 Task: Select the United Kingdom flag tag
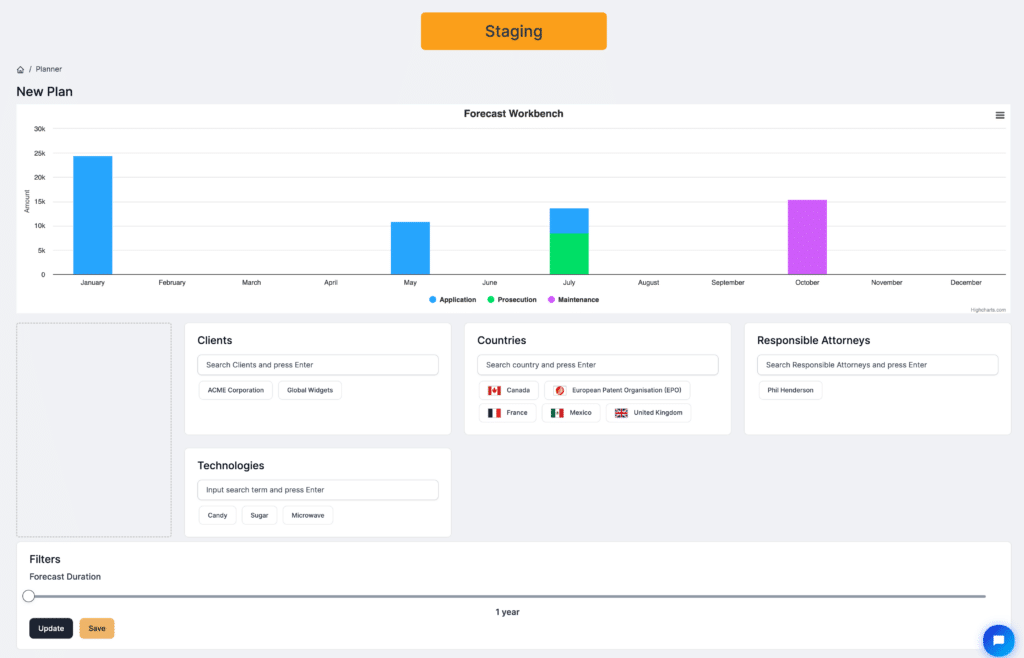tap(648, 413)
